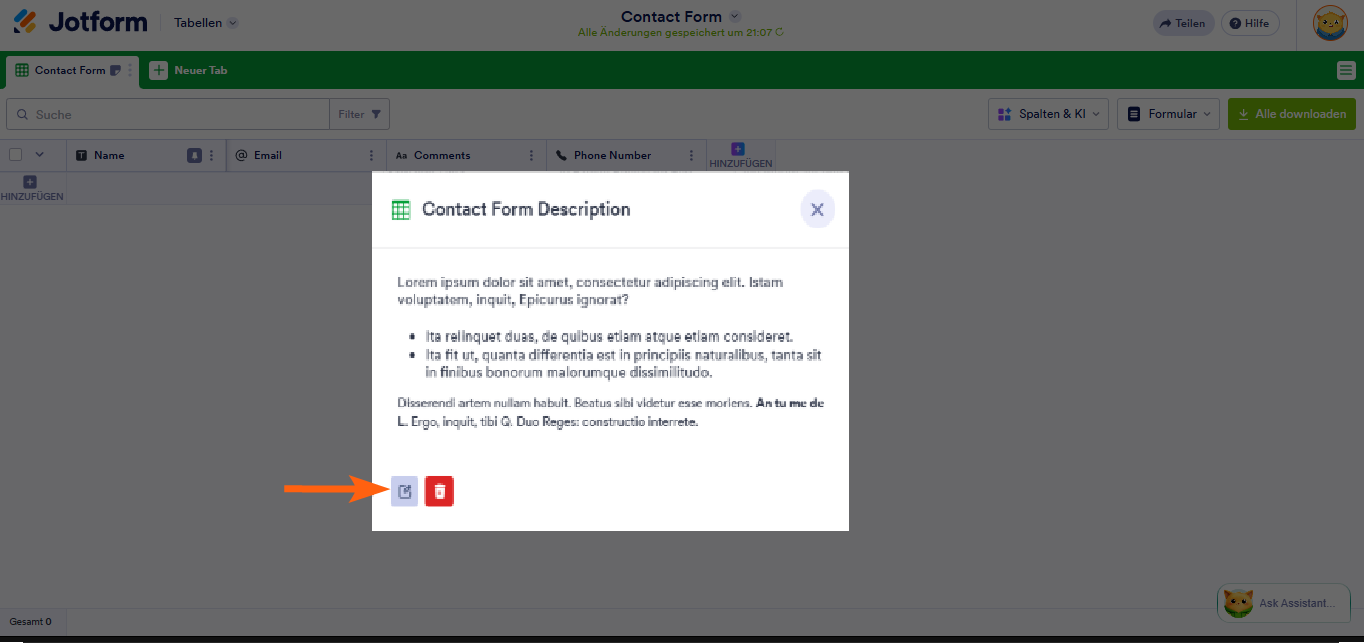The image size is (1364, 643).
Task: Click the note icon on Contact Form tab
Action: pos(115,70)
